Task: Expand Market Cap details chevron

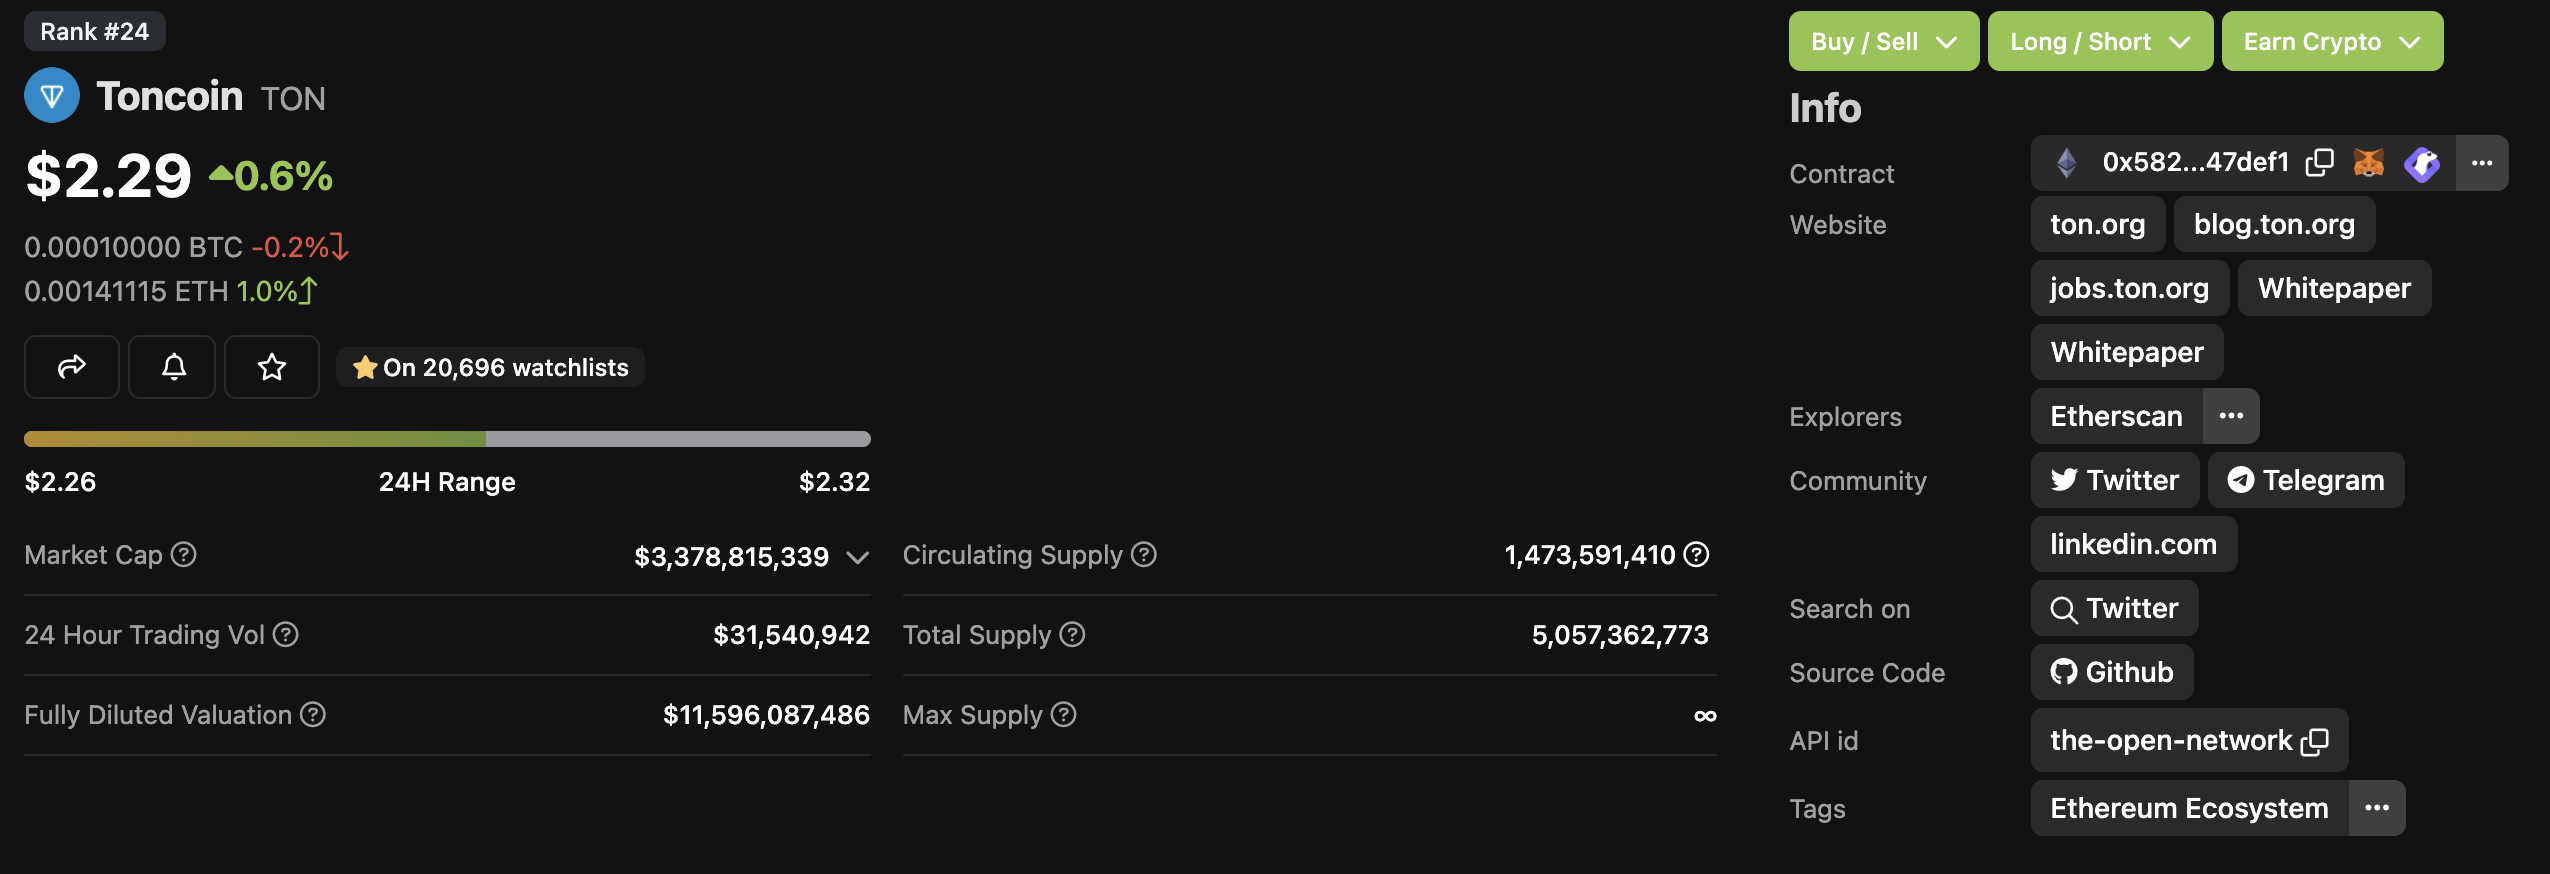Action: (x=857, y=557)
